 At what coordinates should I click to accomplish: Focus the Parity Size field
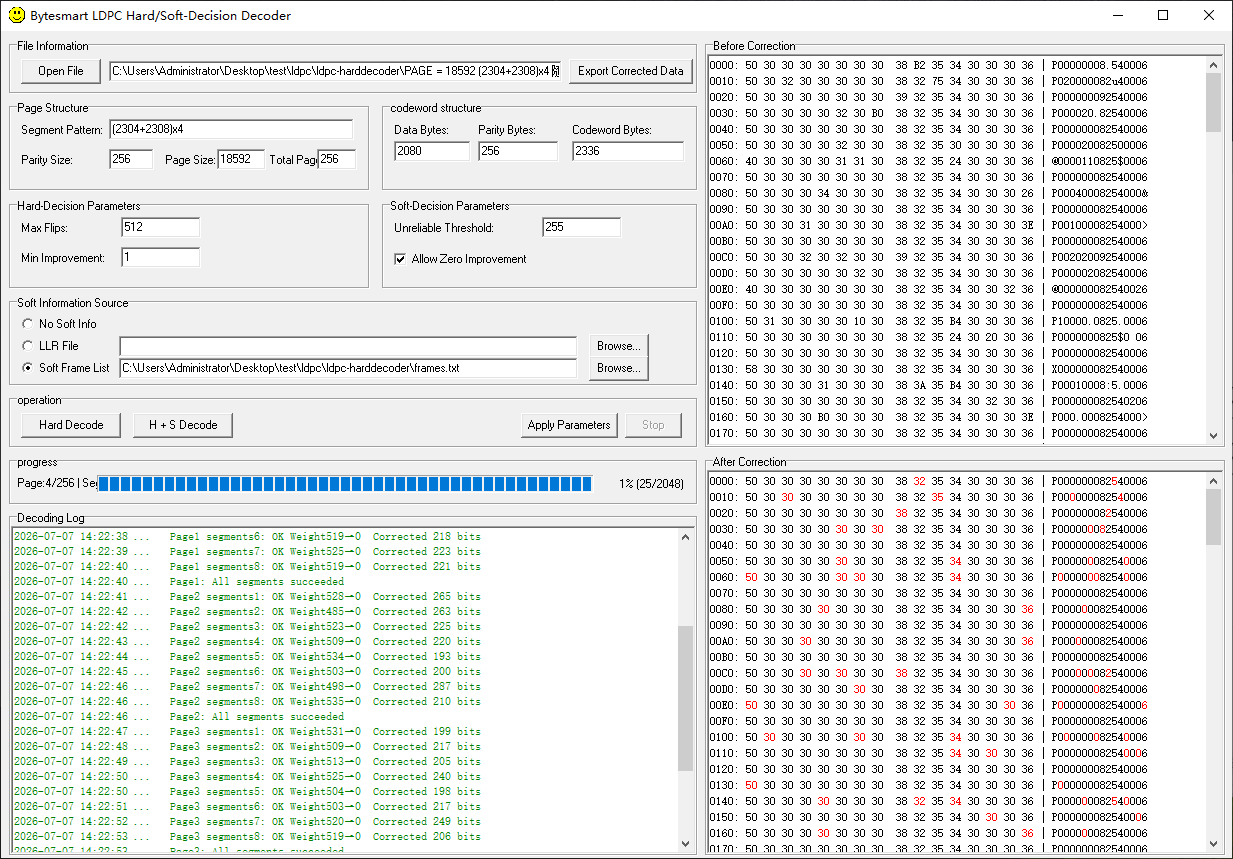131,160
